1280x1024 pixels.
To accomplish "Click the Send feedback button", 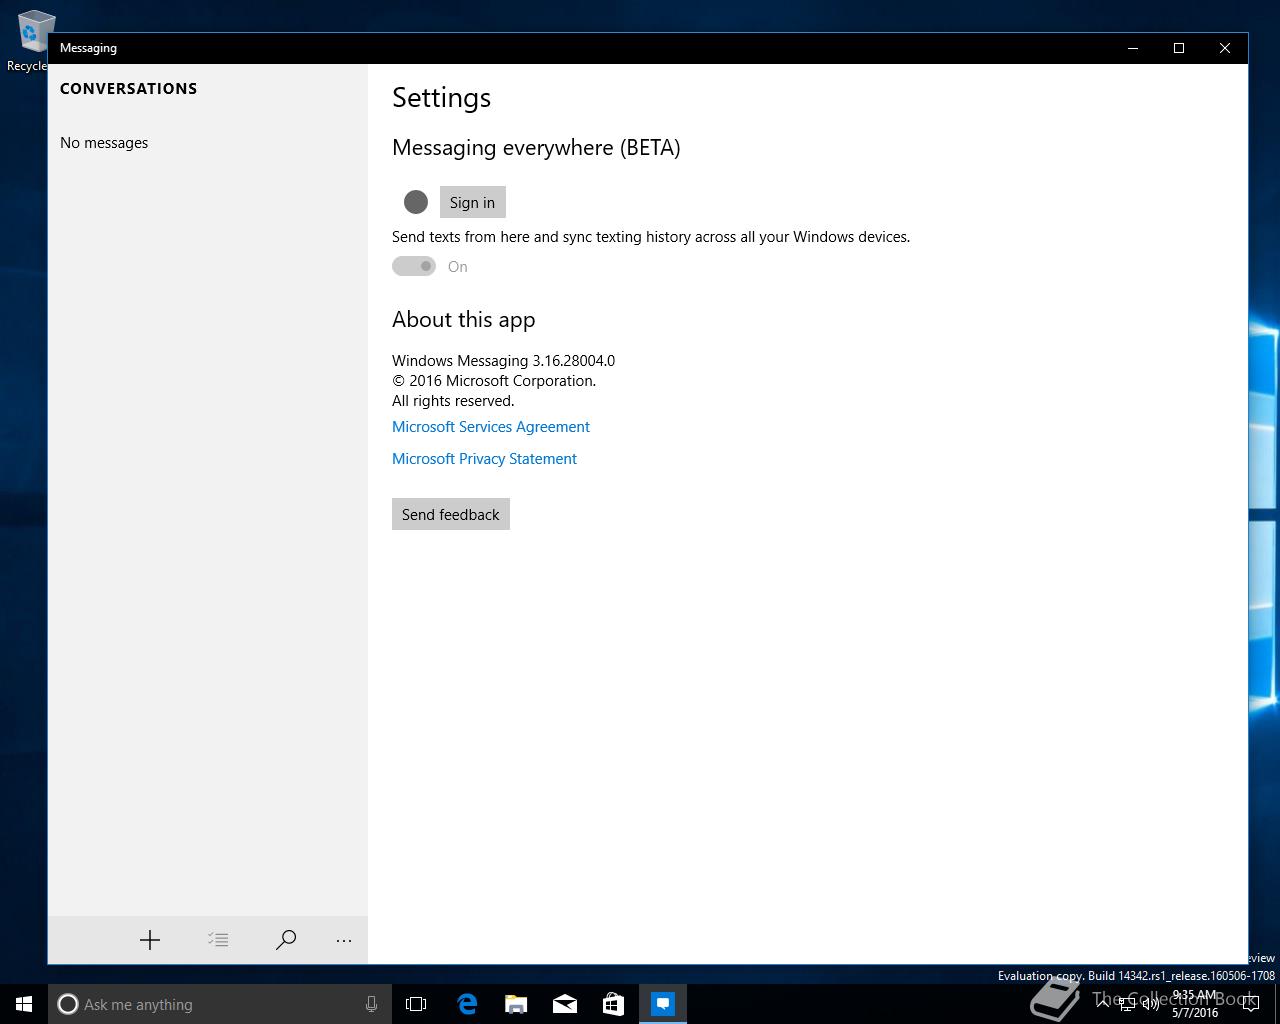I will (451, 514).
